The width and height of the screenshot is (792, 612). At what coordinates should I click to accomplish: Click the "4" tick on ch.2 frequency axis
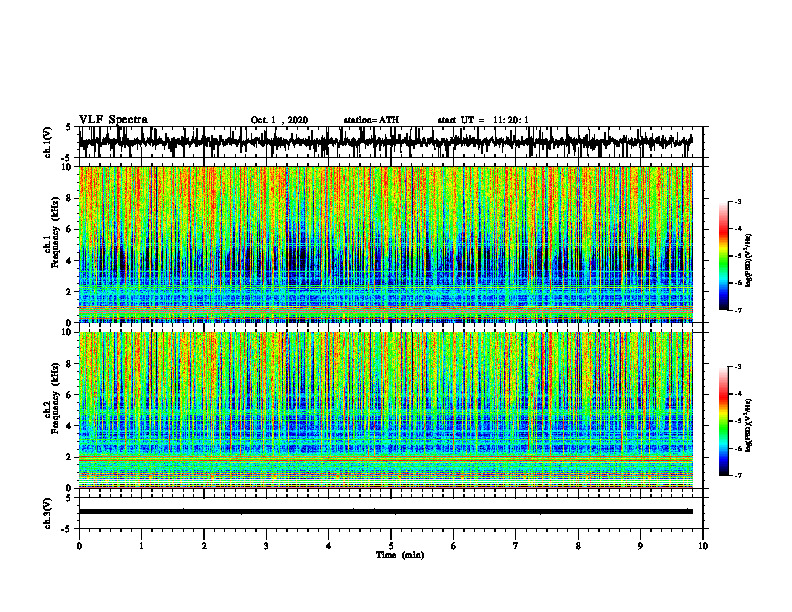pos(70,426)
